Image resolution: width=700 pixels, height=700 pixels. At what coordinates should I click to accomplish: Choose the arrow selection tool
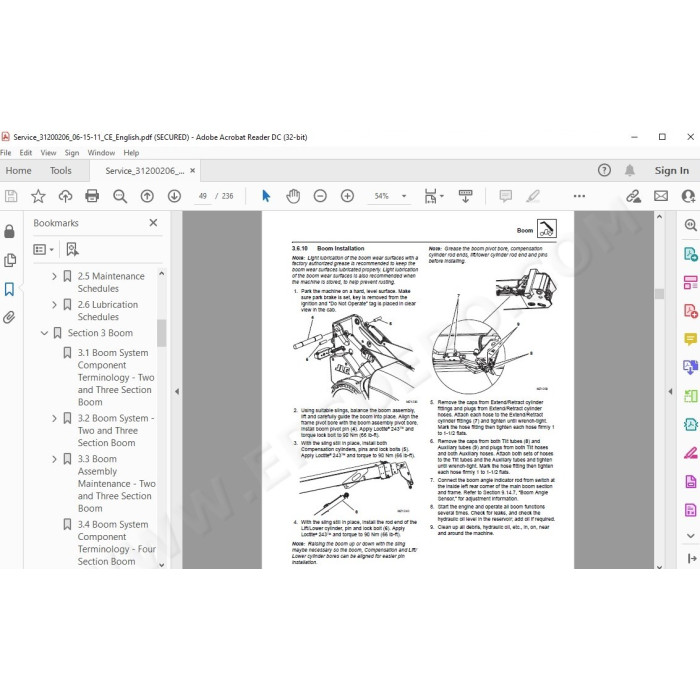pos(266,196)
